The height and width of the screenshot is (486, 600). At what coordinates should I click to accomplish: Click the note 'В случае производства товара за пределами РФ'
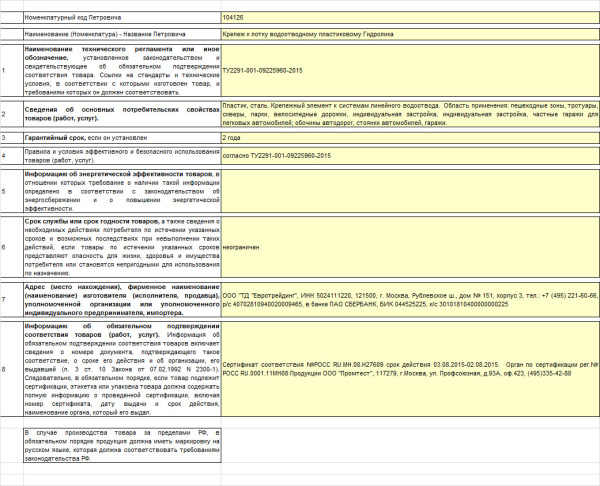pos(120,446)
